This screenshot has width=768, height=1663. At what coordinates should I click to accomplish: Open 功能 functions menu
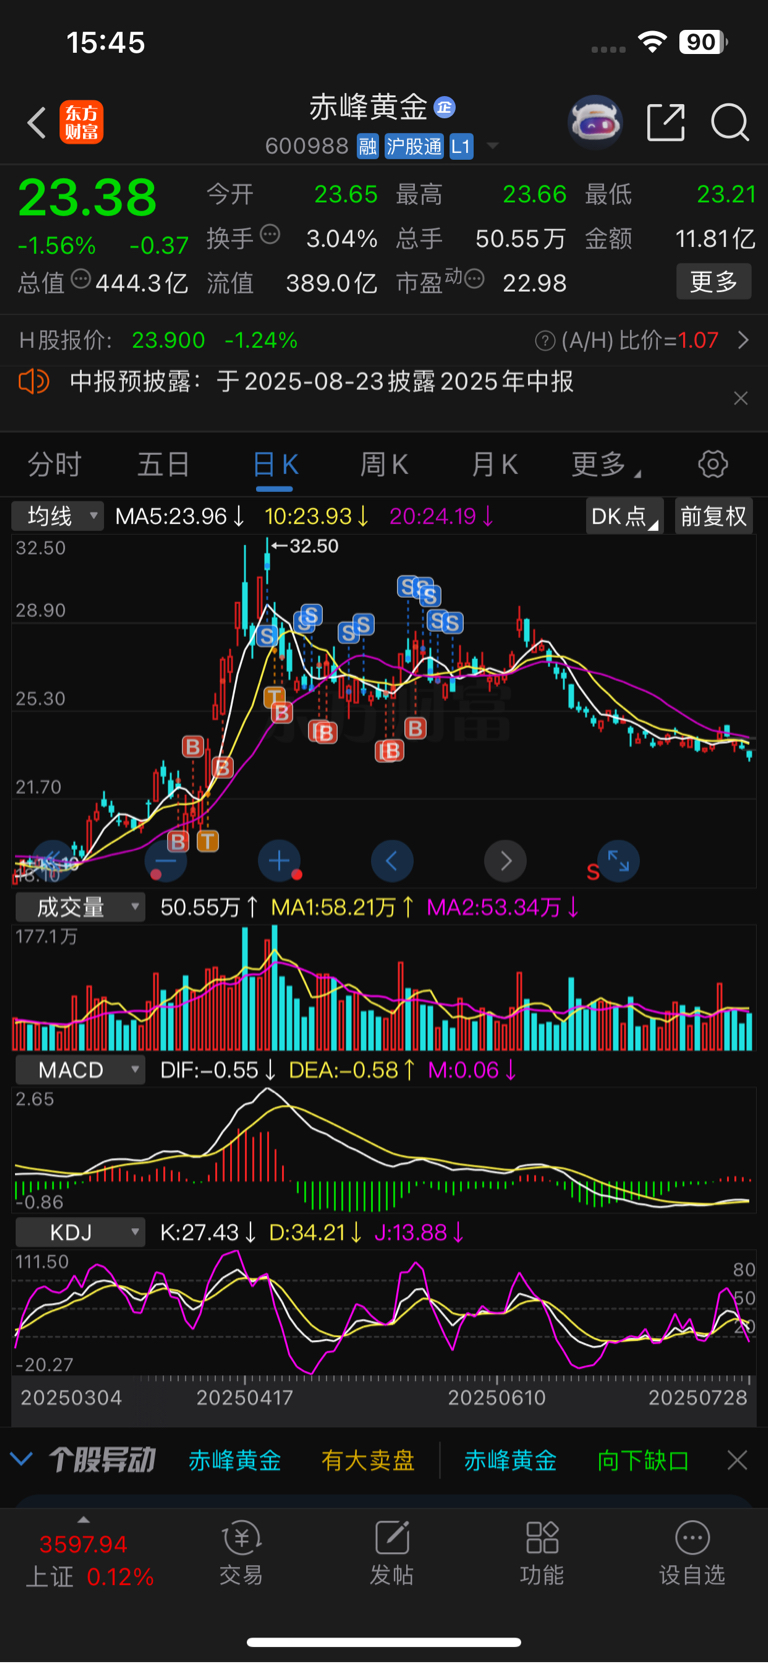(x=542, y=1553)
